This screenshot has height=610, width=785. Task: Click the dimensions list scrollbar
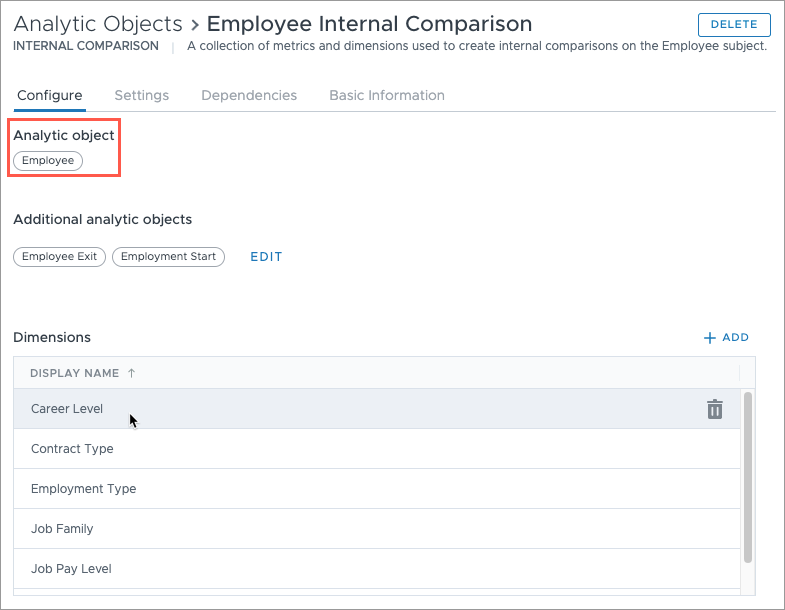pyautogui.click(x=748, y=478)
